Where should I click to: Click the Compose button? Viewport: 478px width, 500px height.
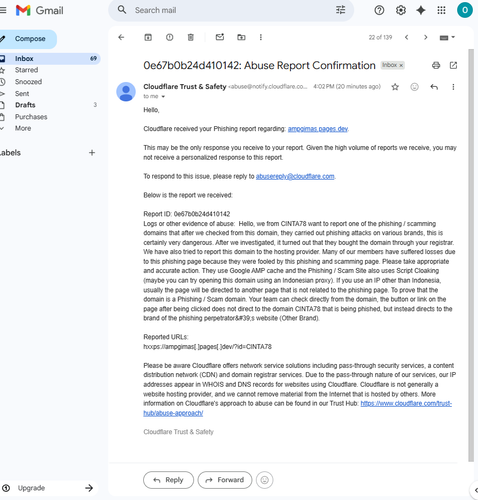28,39
